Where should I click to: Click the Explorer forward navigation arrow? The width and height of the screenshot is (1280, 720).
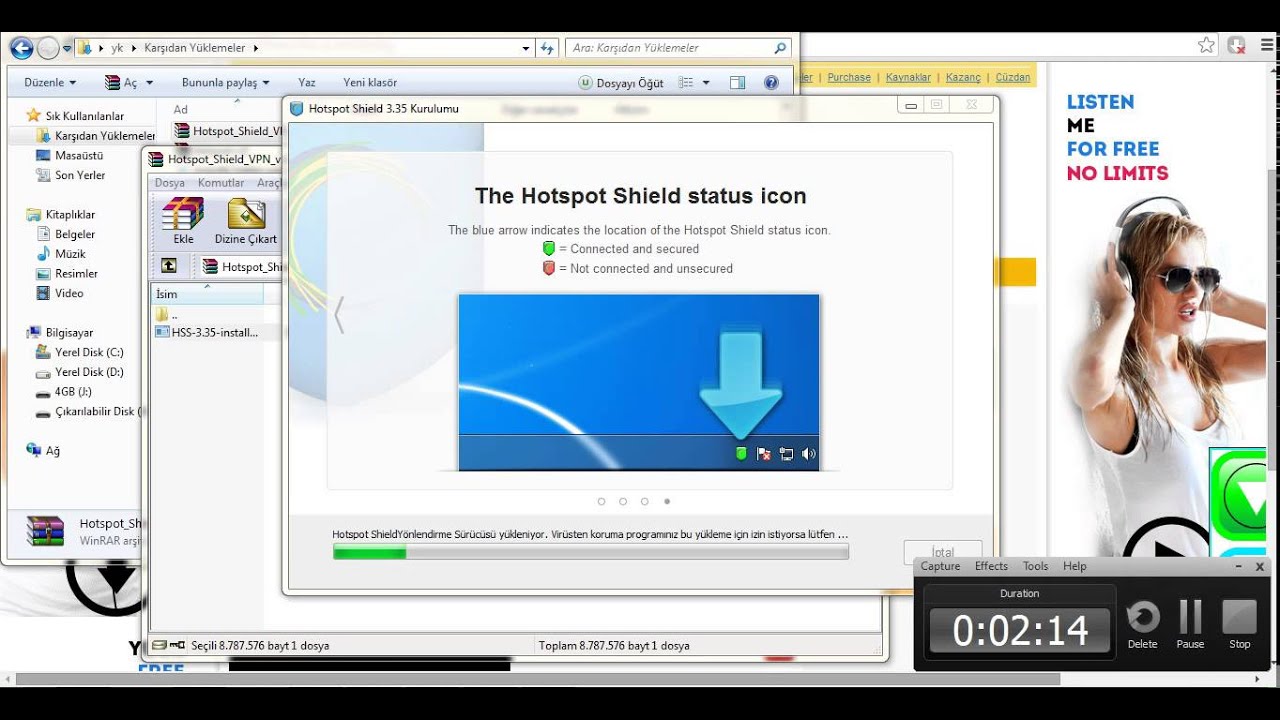point(48,47)
